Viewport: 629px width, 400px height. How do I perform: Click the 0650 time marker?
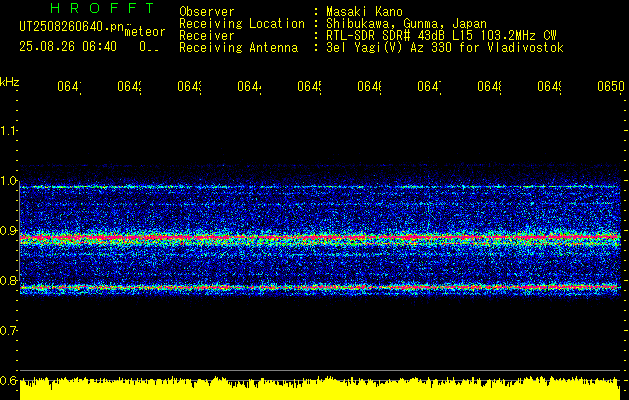611,87
